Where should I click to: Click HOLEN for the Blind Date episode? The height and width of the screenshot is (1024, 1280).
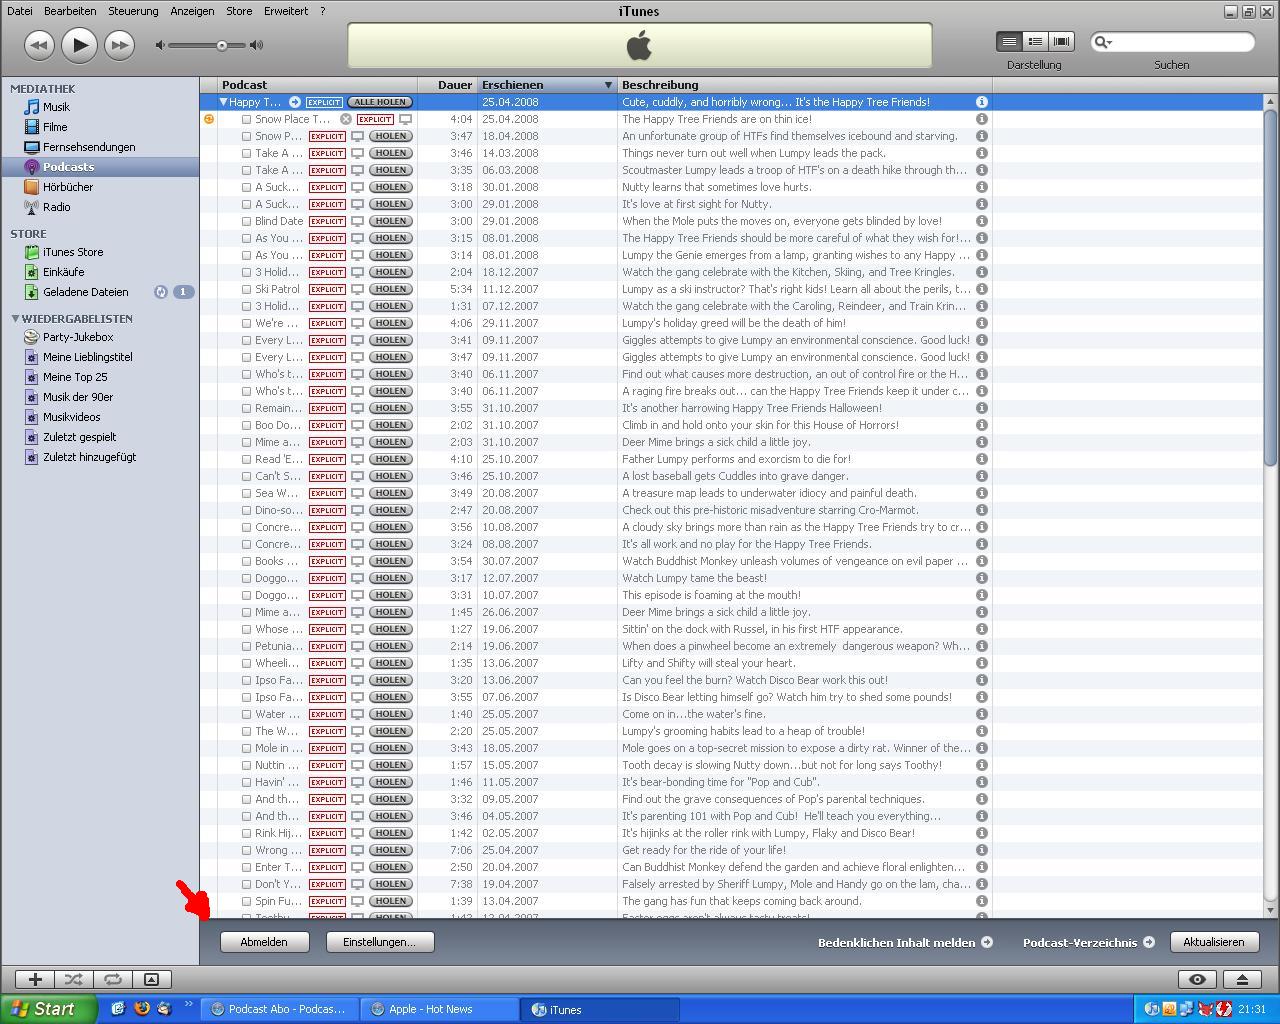coord(390,221)
